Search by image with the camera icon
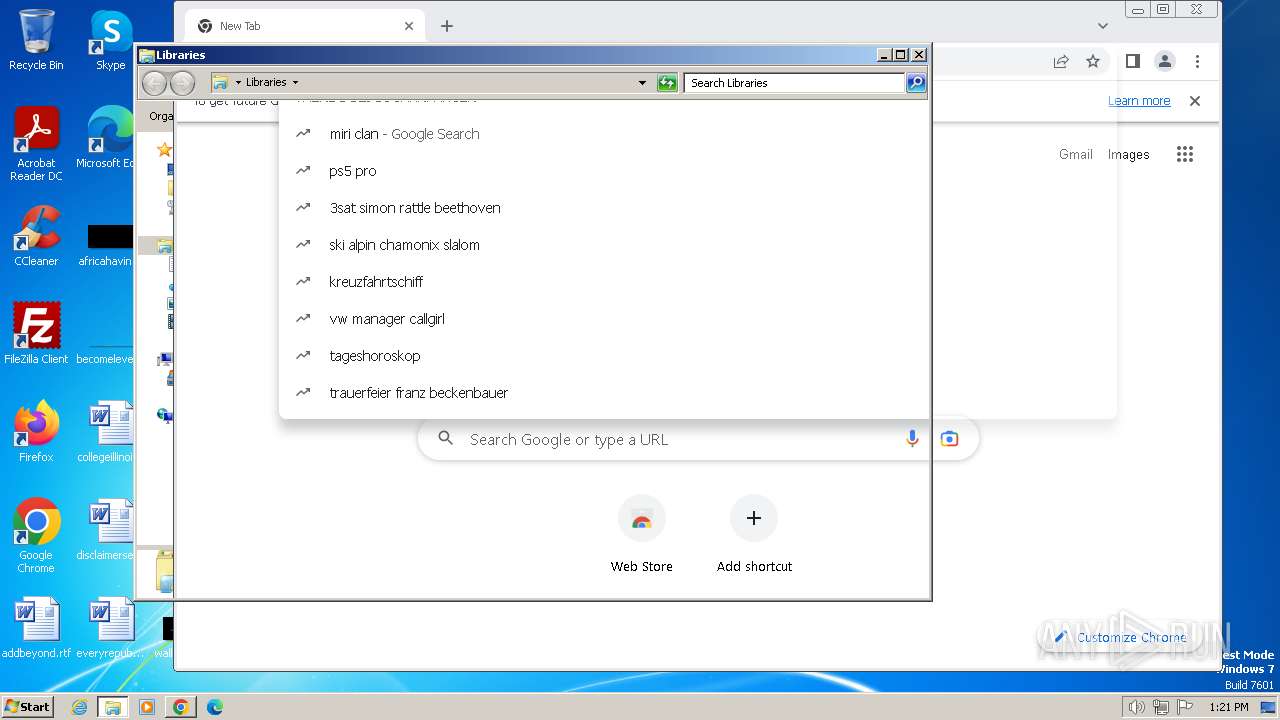This screenshot has width=1280, height=720. (x=949, y=439)
